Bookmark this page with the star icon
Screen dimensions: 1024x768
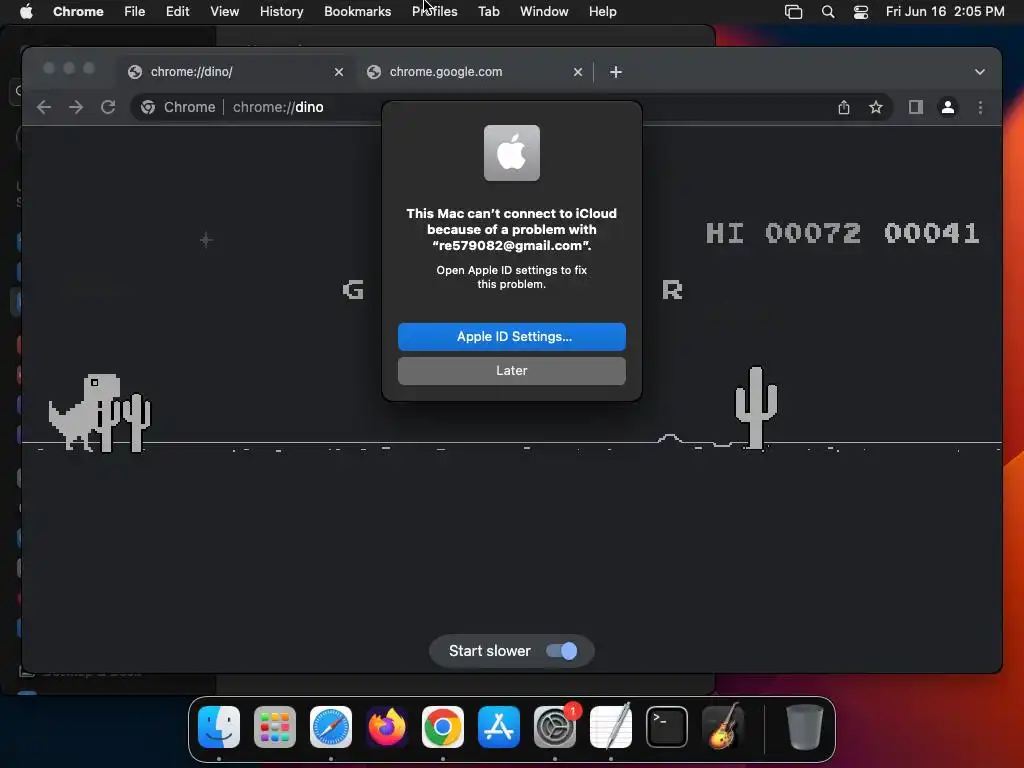click(876, 107)
